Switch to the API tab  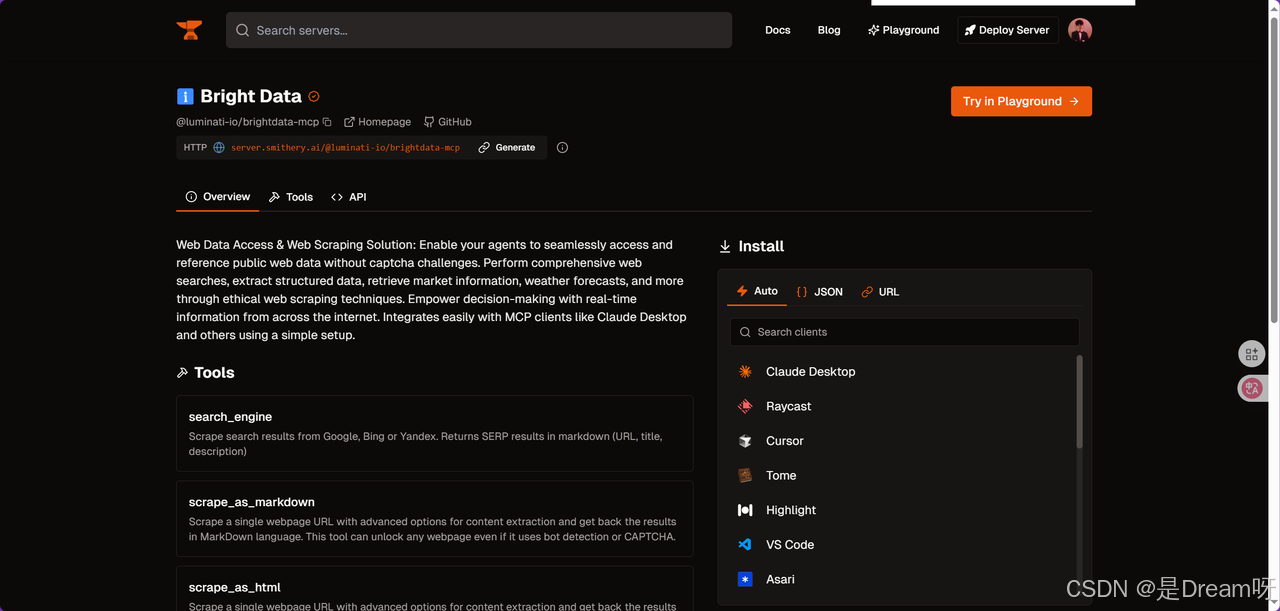click(349, 197)
